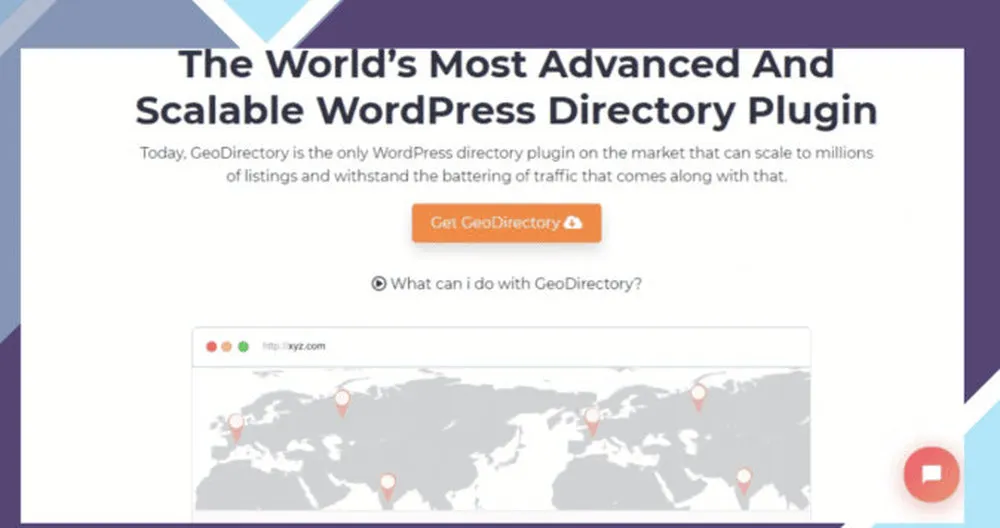Open the 'What can i do with GeoDirectory?' link
Screen dimensions: 1000x528
pyautogui.click(x=515, y=283)
